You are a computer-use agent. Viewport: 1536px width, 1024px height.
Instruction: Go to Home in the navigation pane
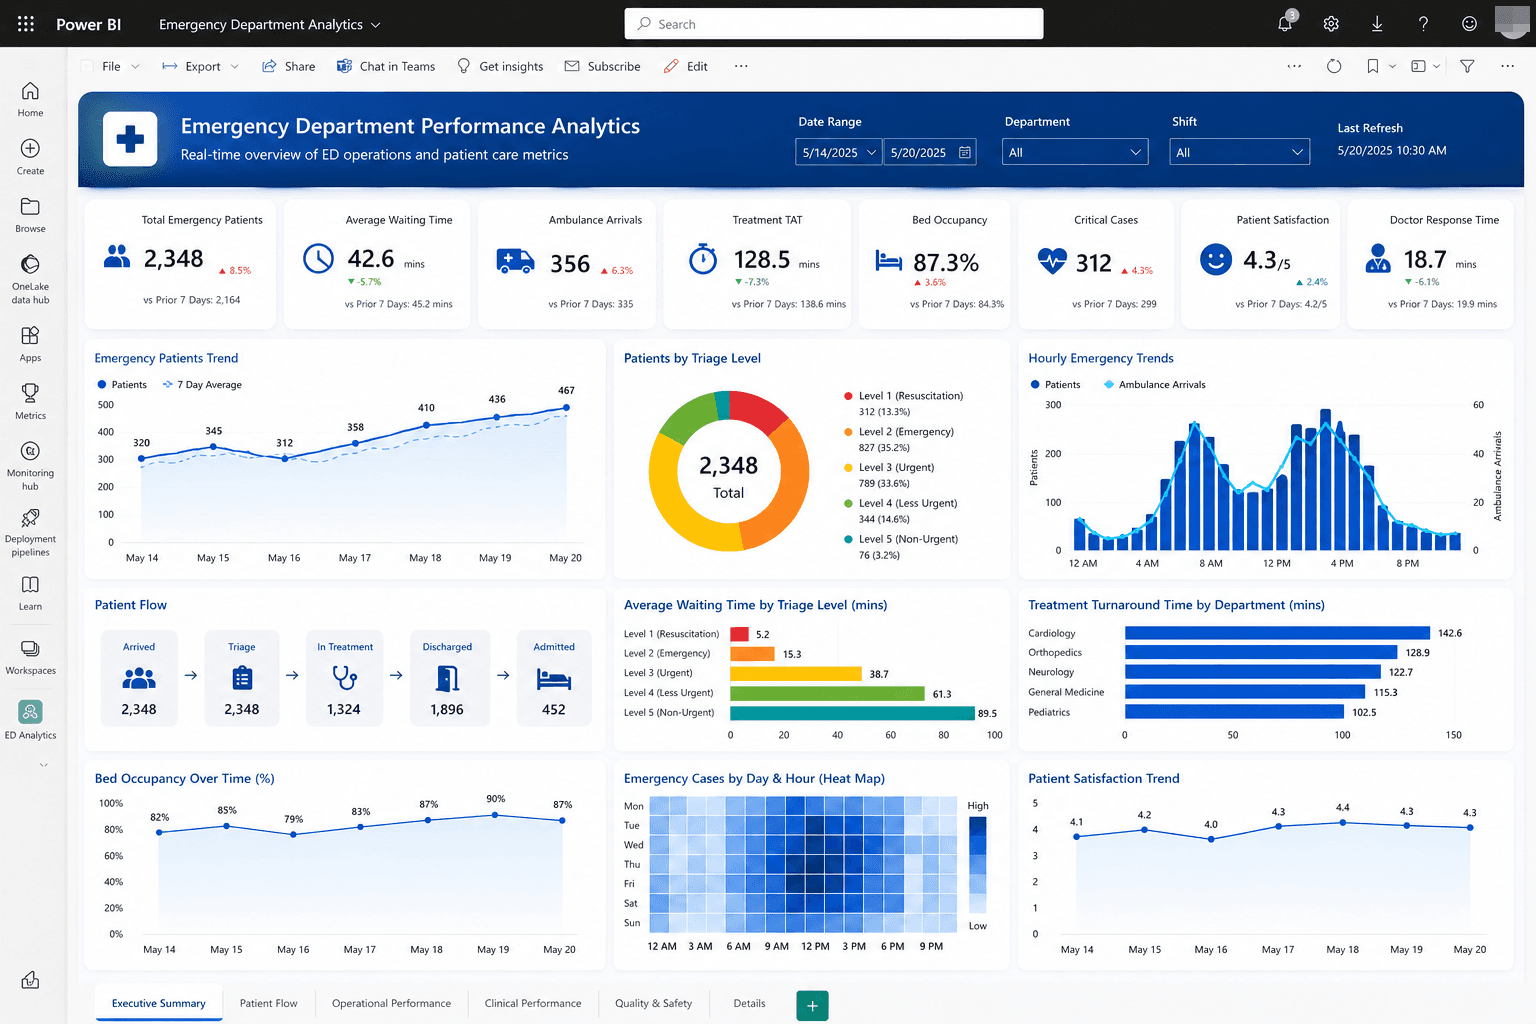tap(30, 99)
